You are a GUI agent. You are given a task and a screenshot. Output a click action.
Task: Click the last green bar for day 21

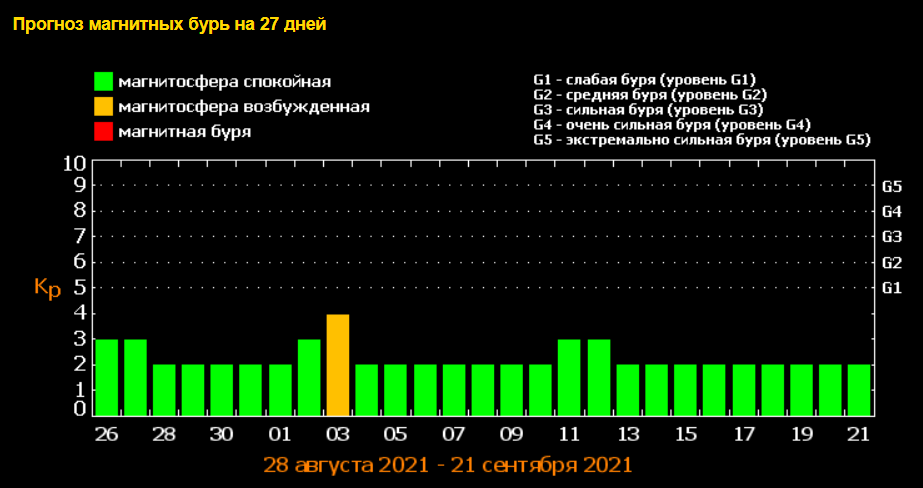[859, 389]
